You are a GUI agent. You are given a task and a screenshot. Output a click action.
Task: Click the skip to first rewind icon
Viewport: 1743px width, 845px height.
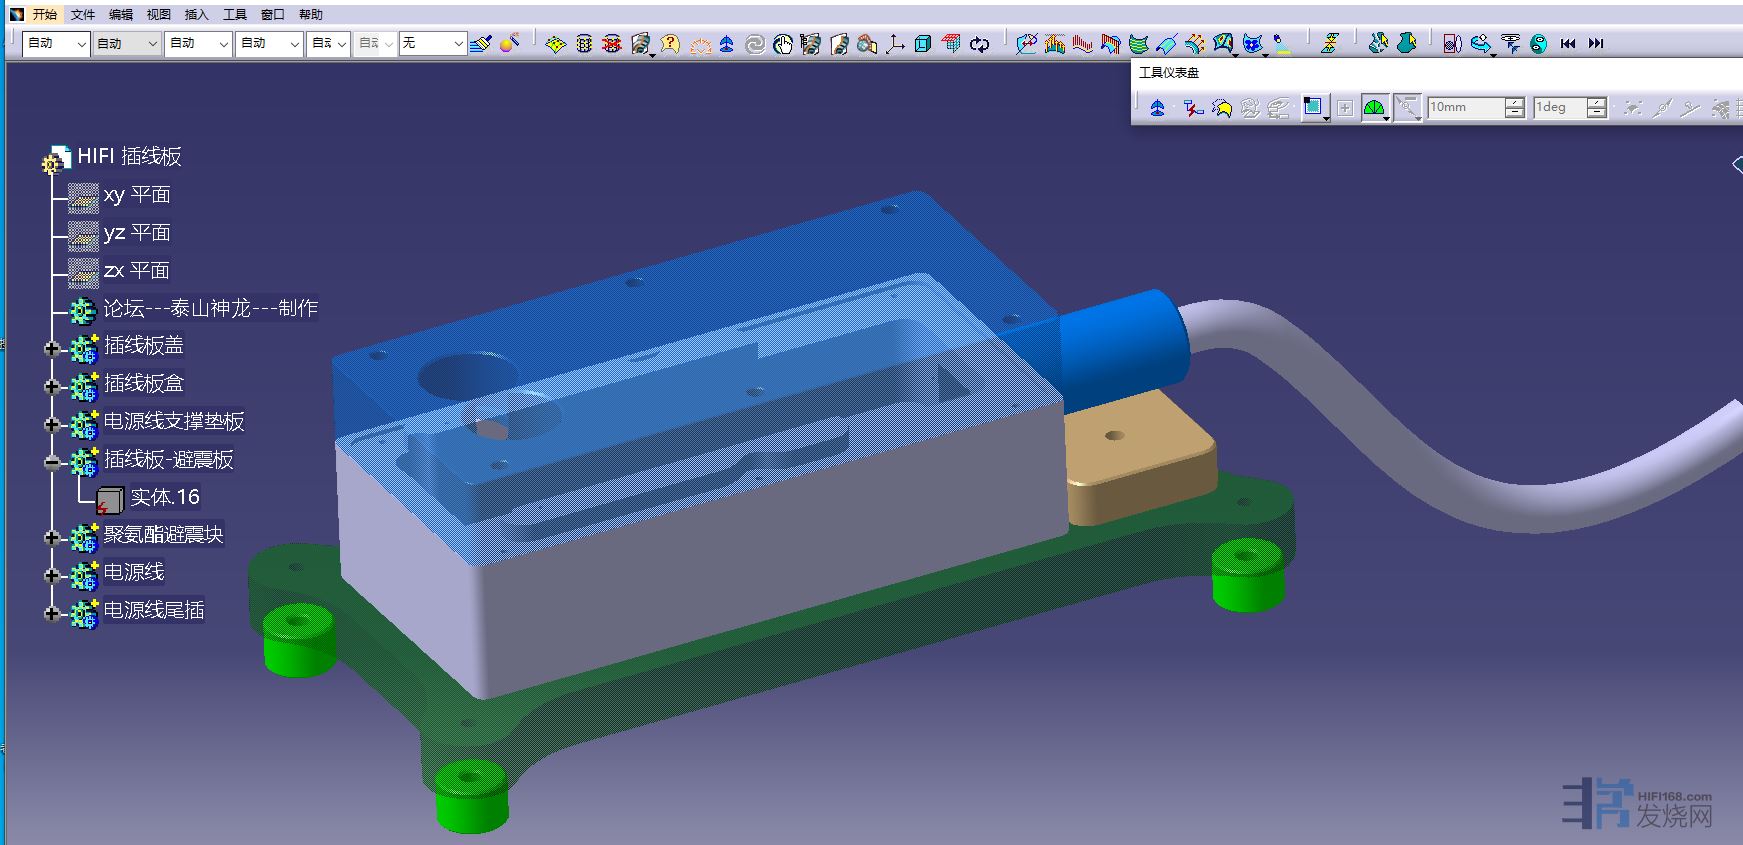pyautogui.click(x=1567, y=44)
